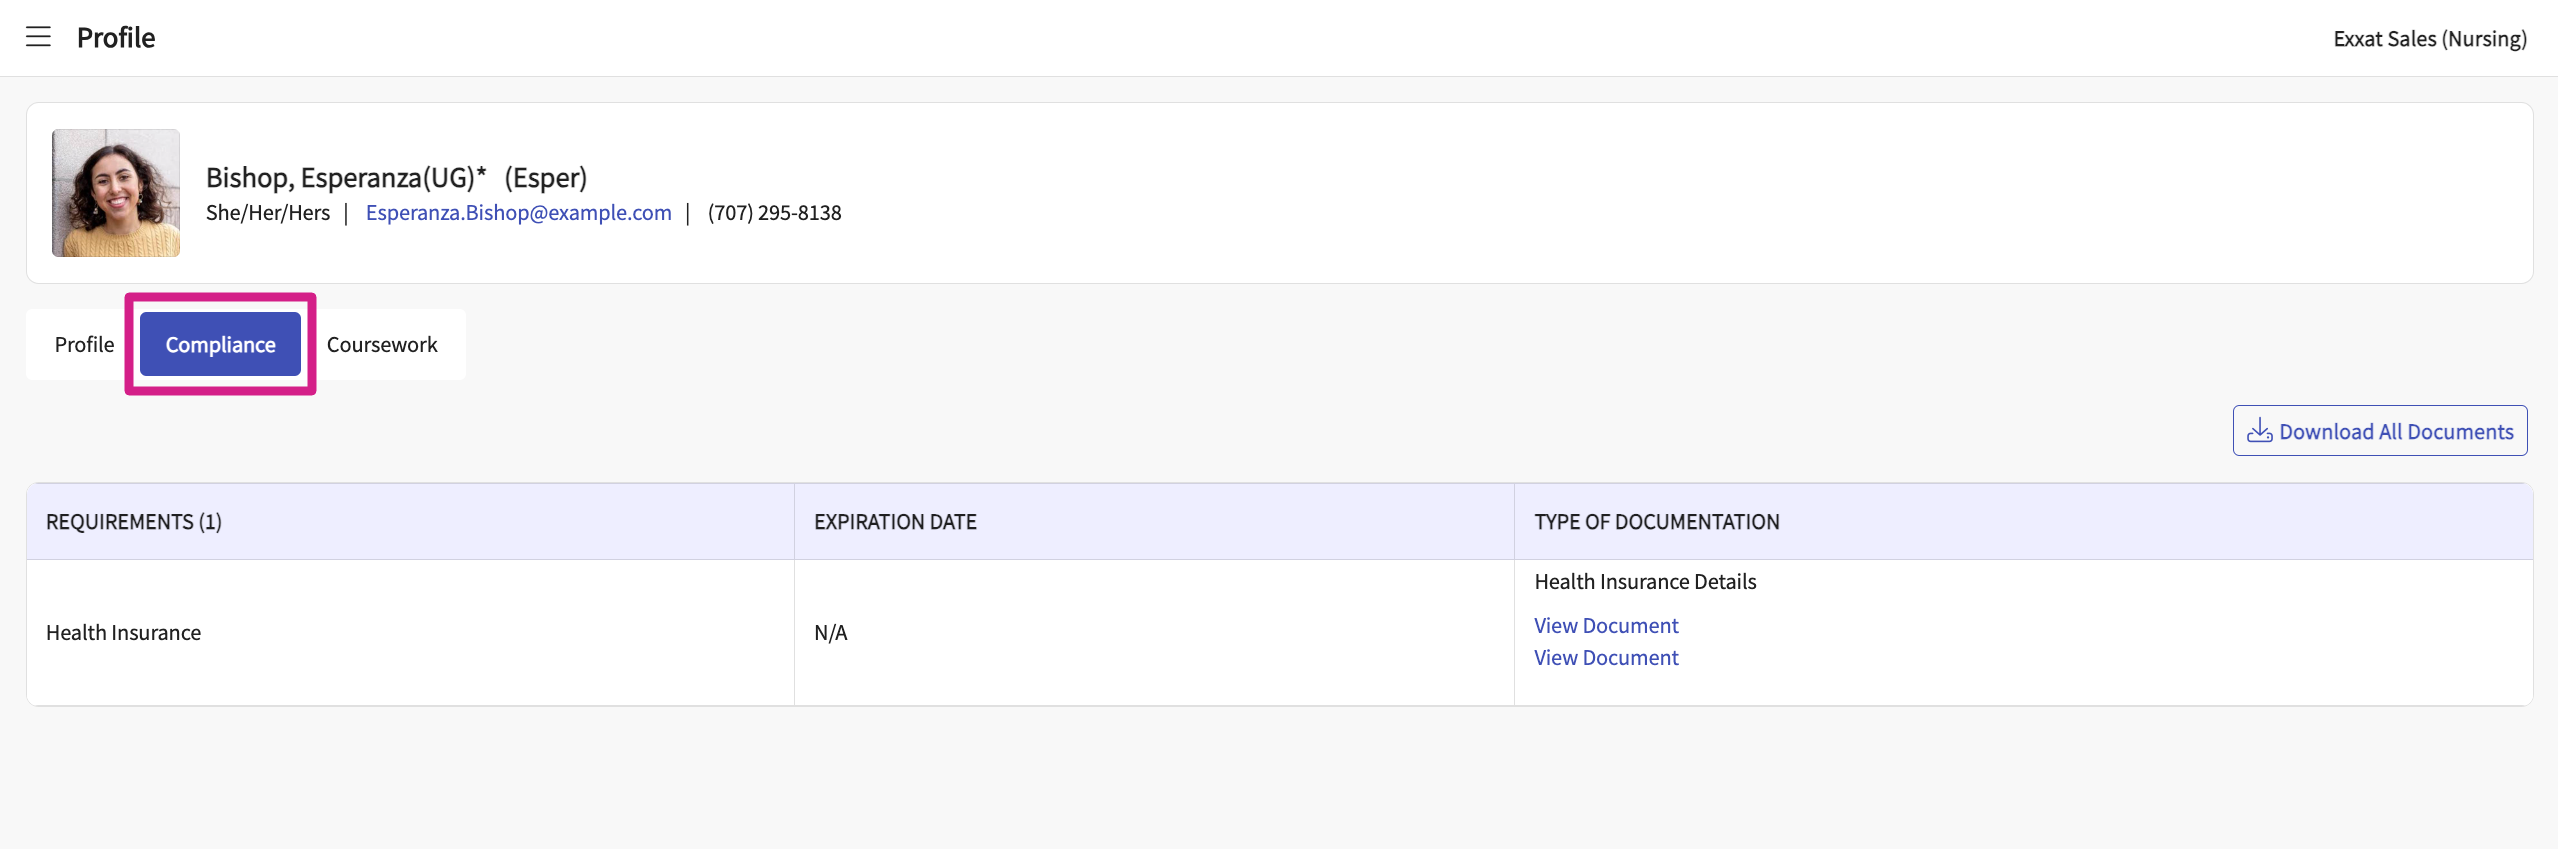Click the Profile page title
The image size is (2558, 849).
tap(116, 38)
